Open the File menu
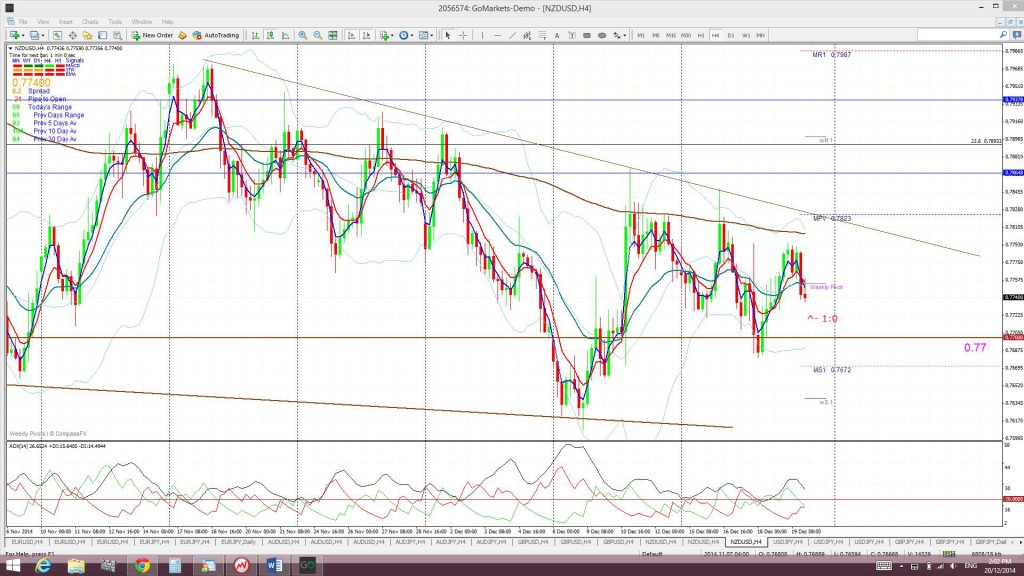The image size is (1024, 576). 24,22
